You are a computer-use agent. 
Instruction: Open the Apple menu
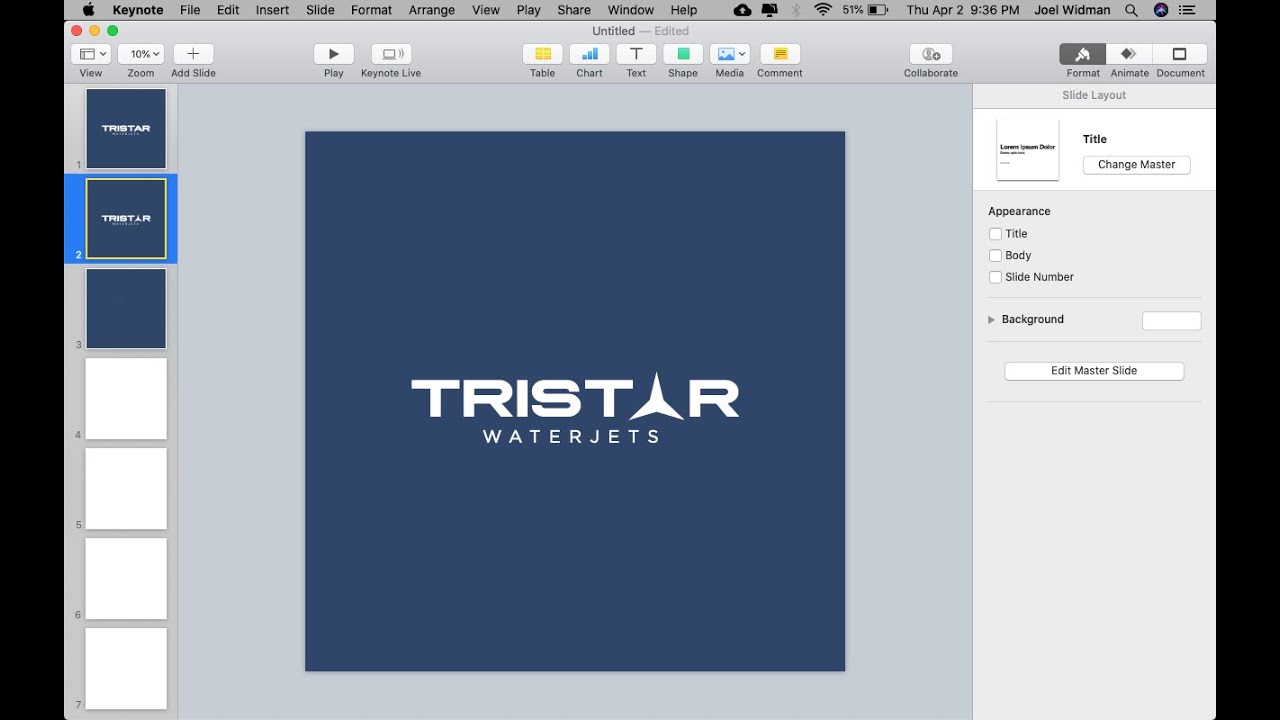(x=88, y=10)
